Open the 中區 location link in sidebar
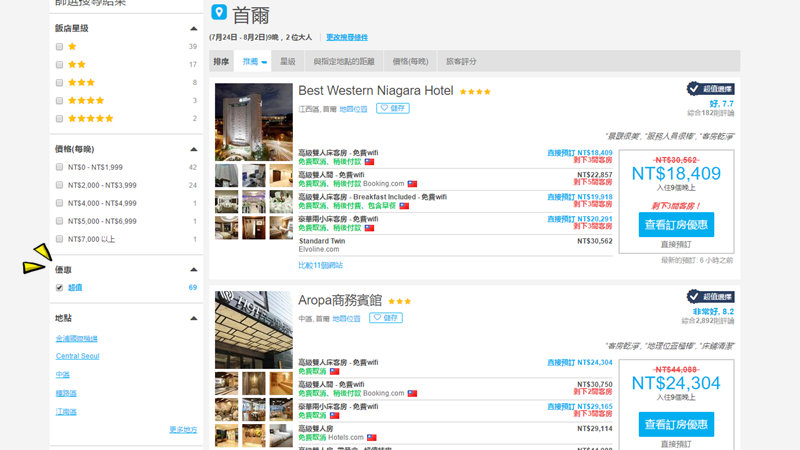Image resolution: width=800 pixels, height=450 pixels. [x=62, y=374]
